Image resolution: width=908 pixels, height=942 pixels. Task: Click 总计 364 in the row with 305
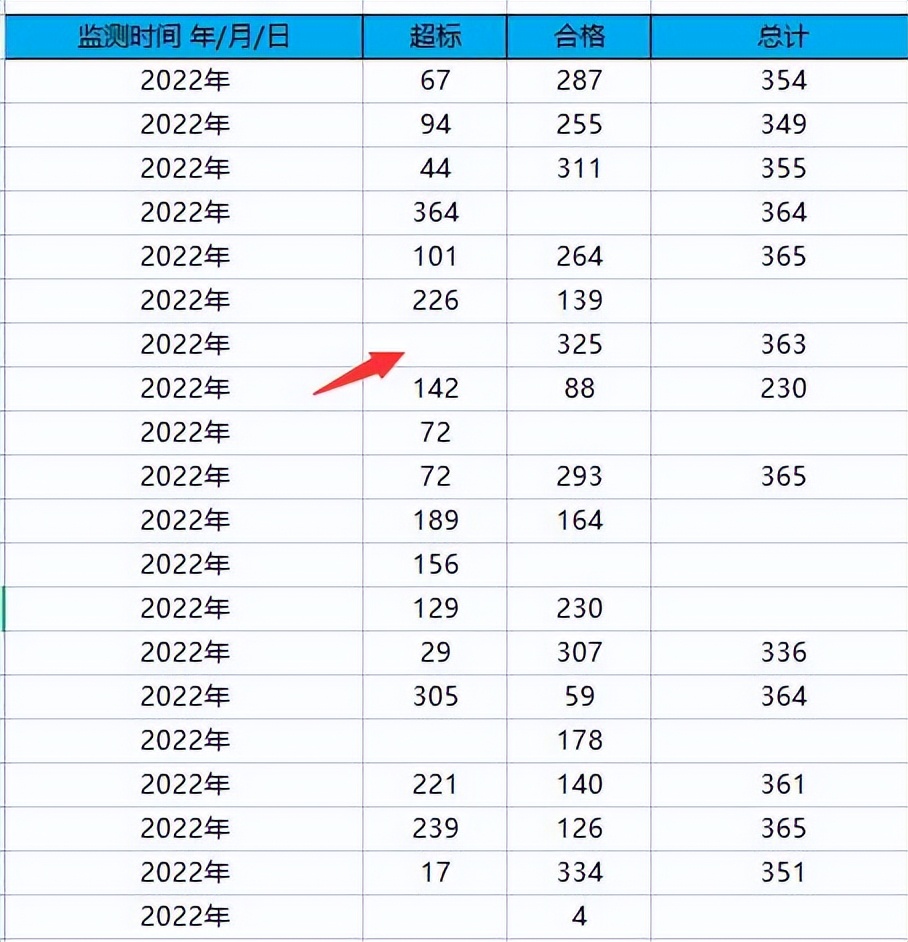pyautogui.click(x=779, y=697)
